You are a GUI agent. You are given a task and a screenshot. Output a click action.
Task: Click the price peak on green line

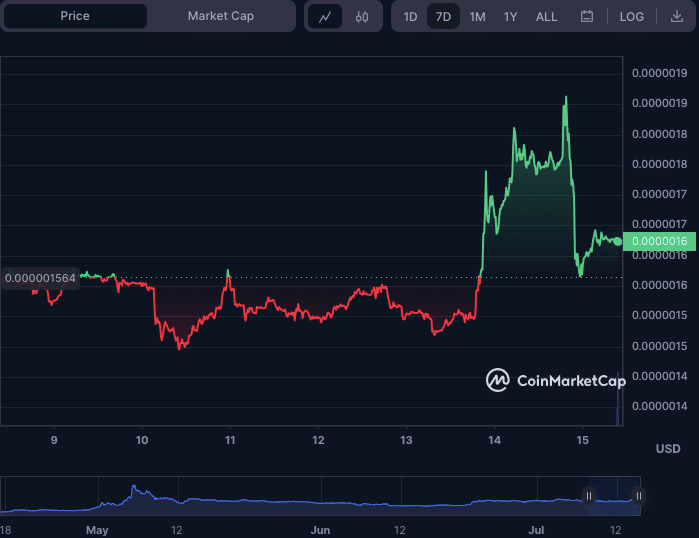[x=566, y=98]
